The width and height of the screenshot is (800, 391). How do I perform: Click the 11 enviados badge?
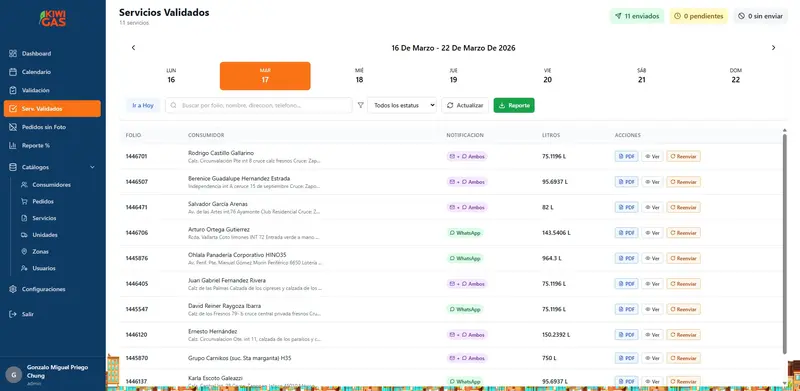637,16
